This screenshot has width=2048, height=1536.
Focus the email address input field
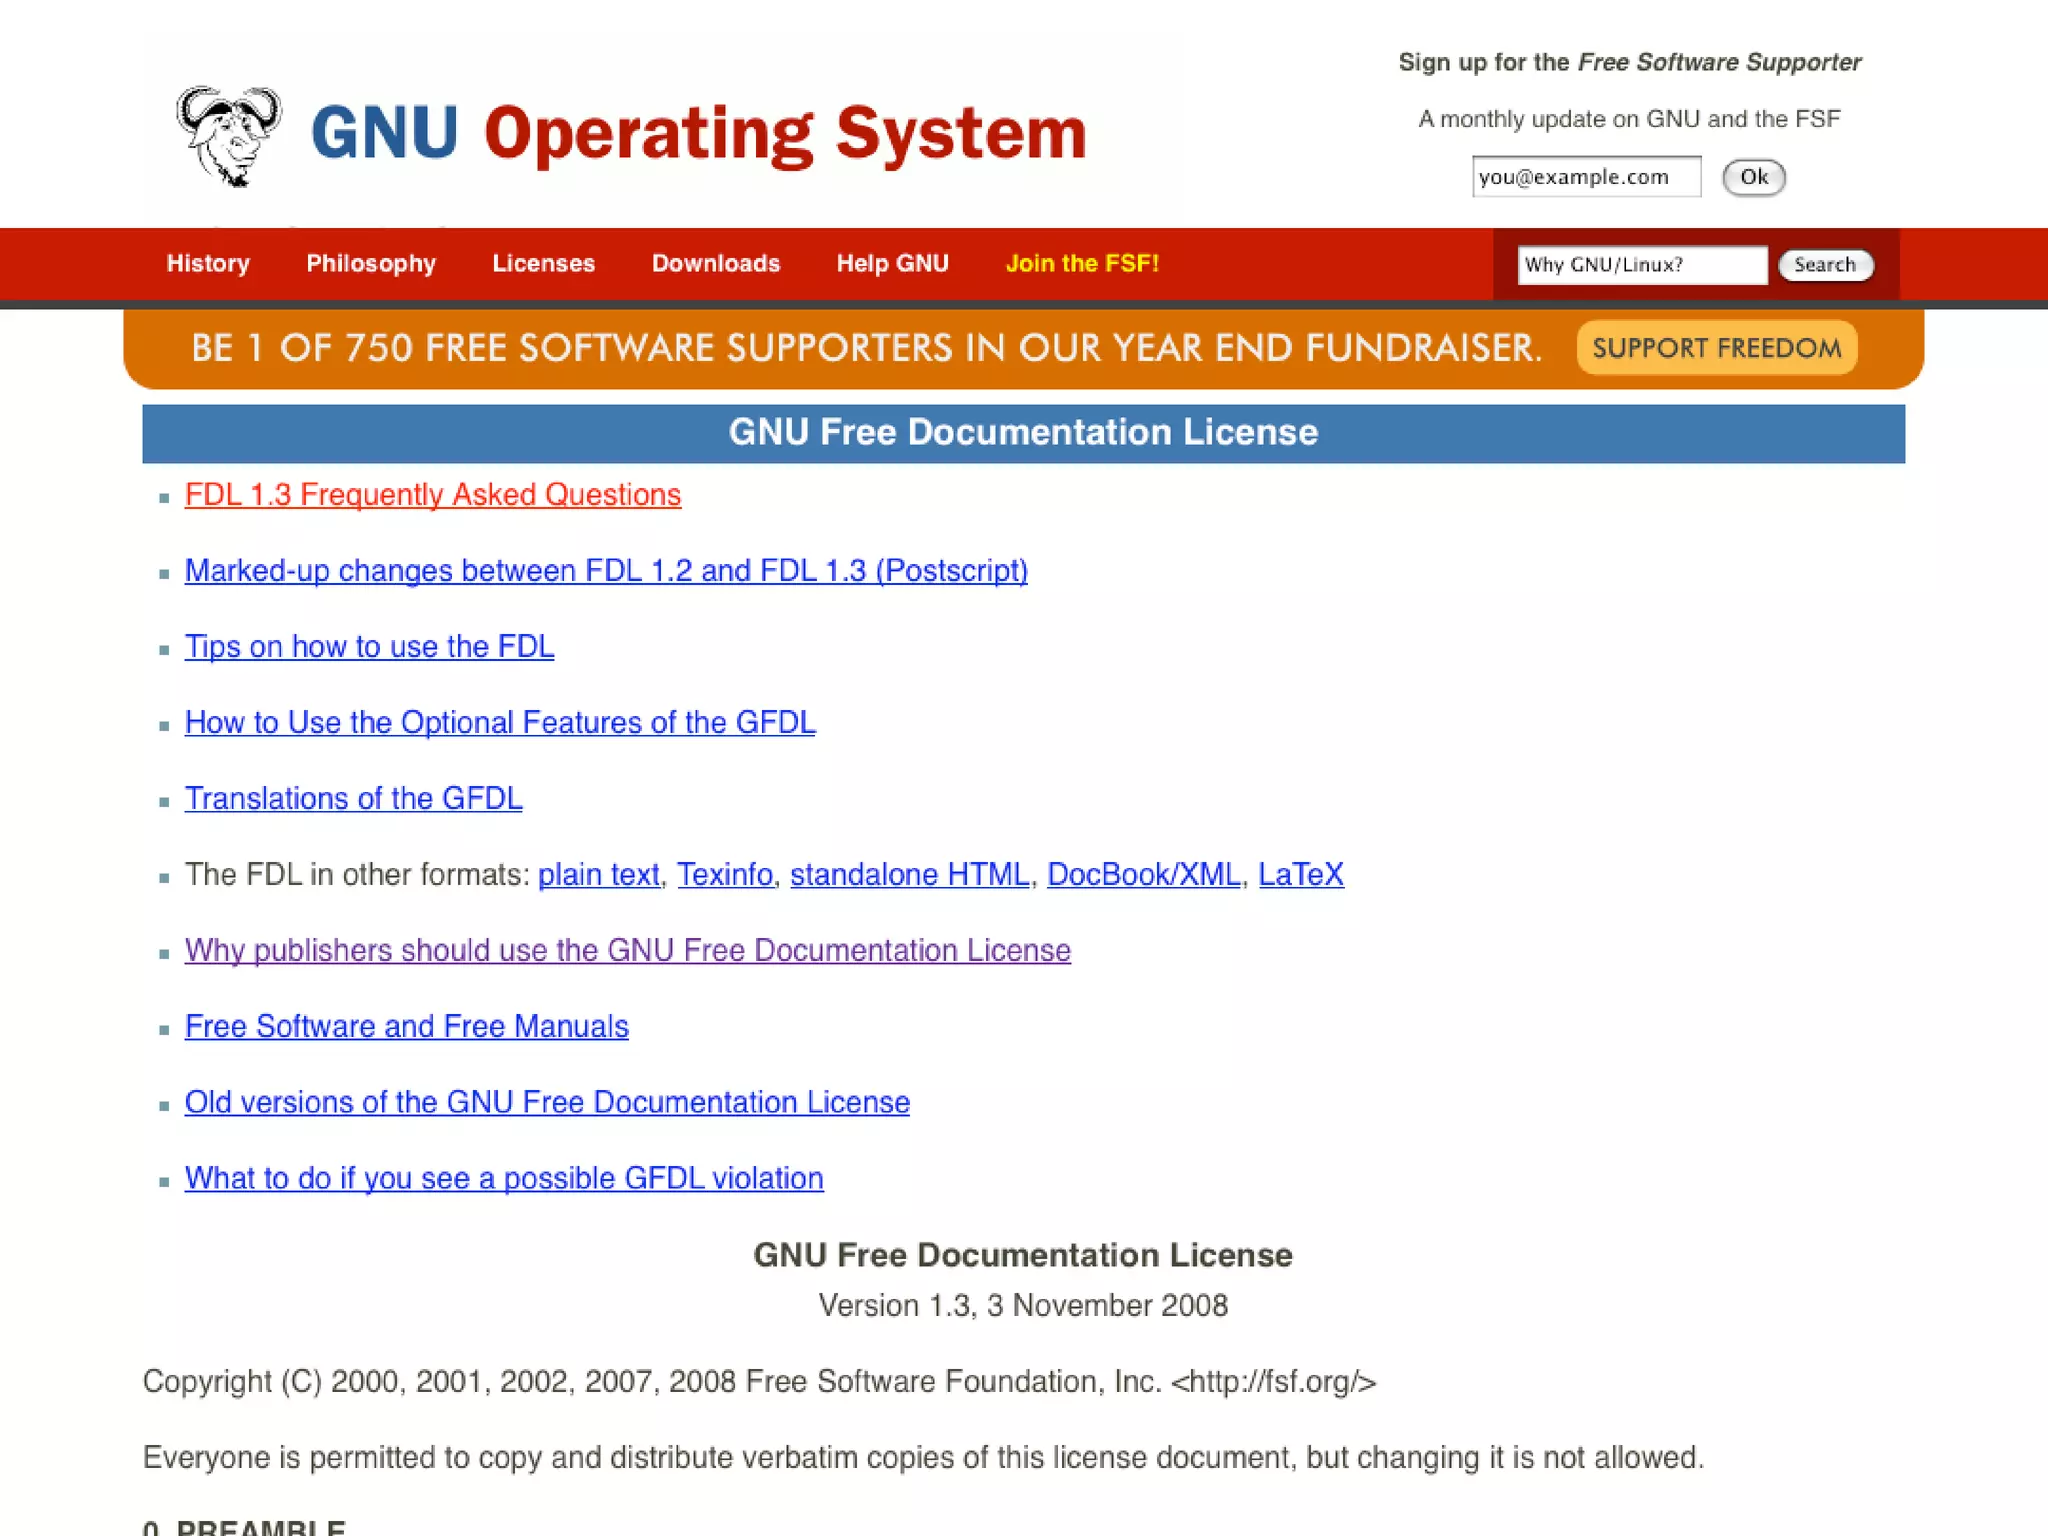tap(1585, 177)
